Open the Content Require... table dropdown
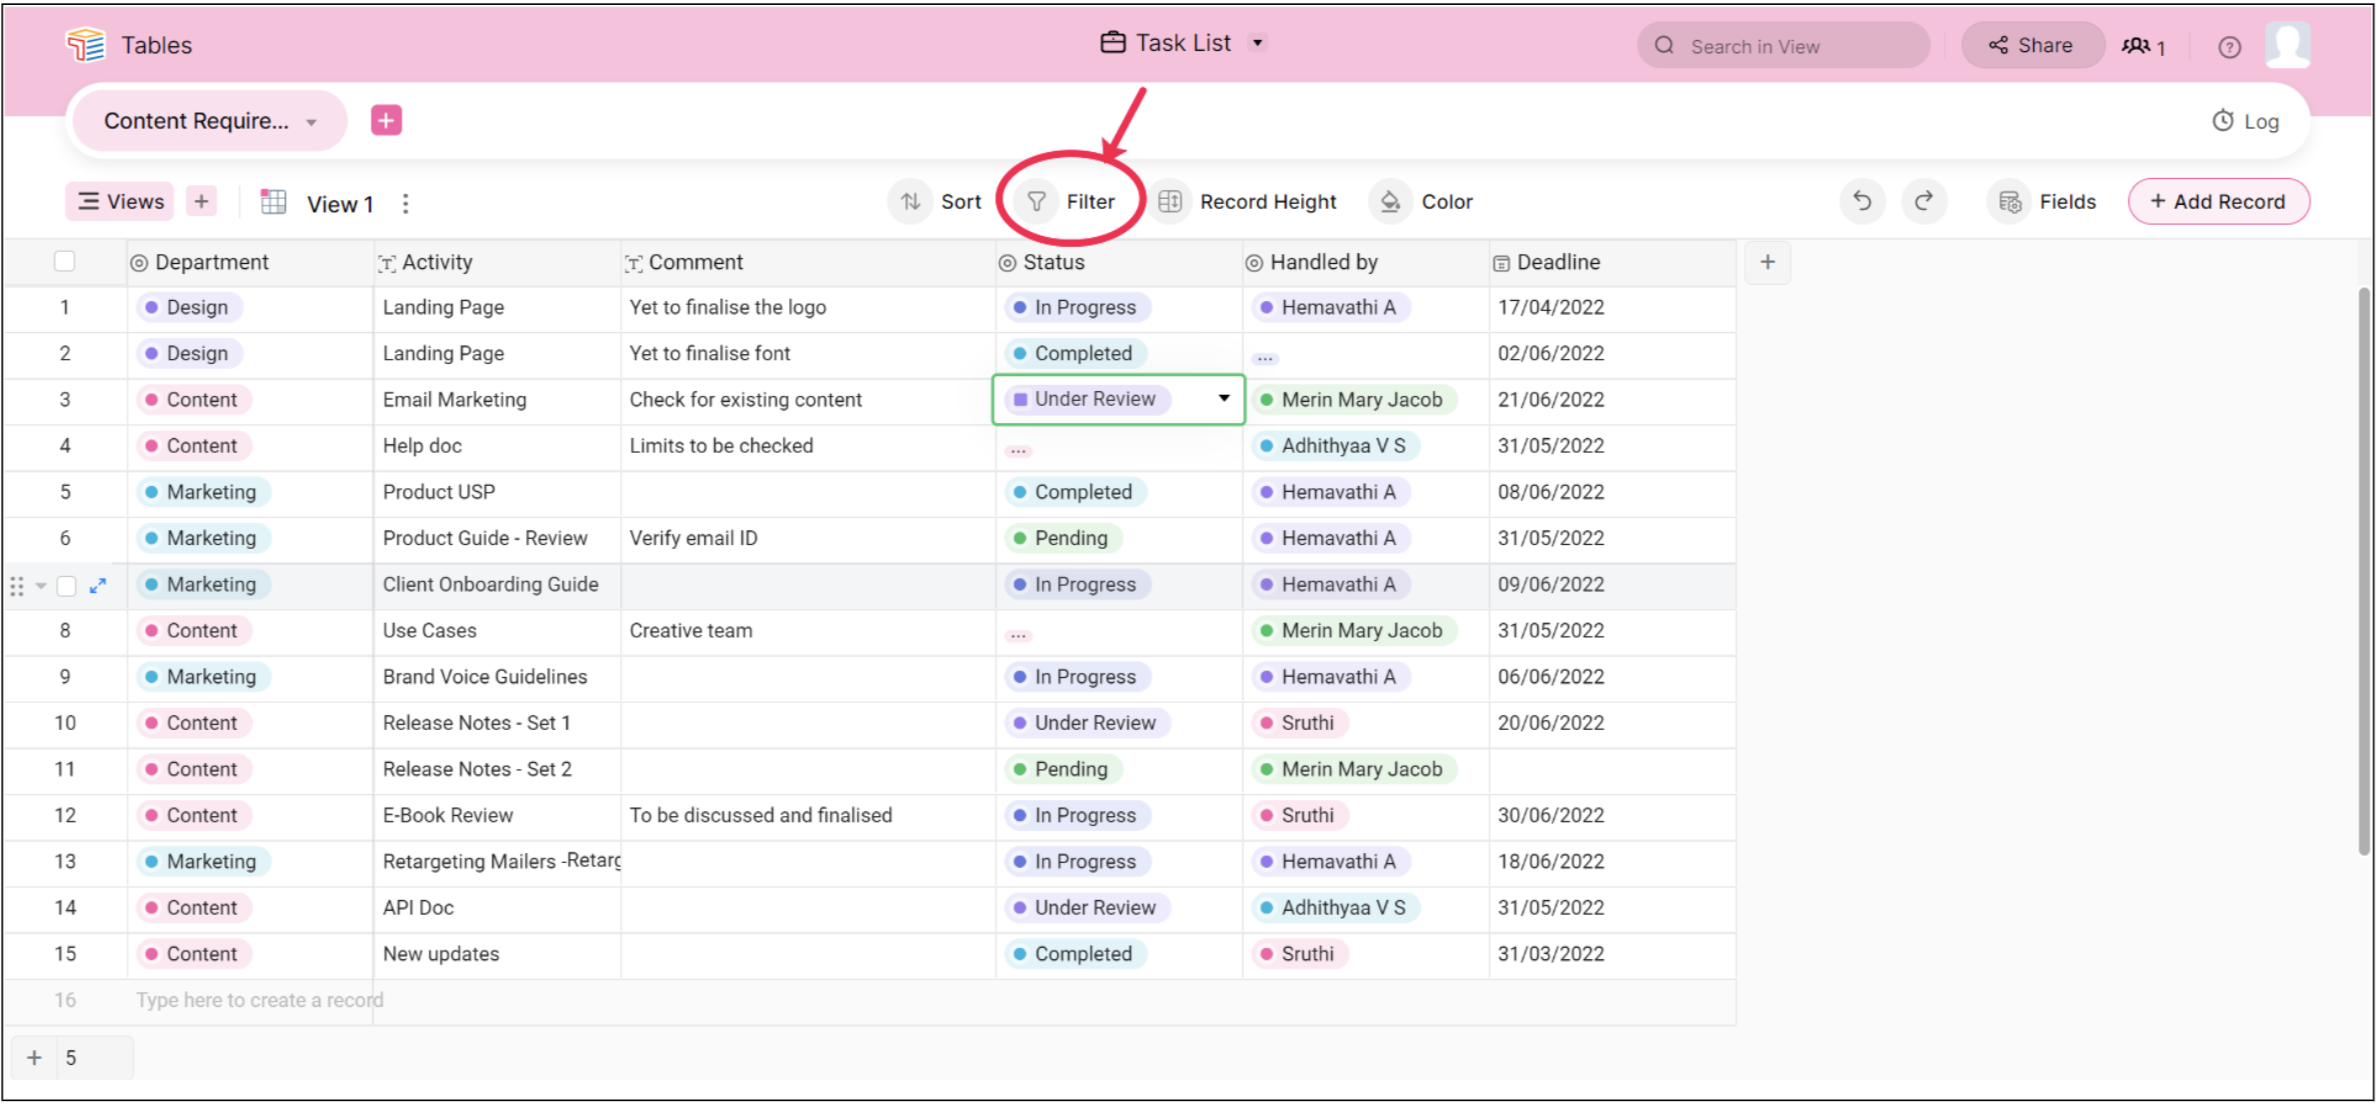Viewport: 2376px width, 1104px height. pos(311,122)
